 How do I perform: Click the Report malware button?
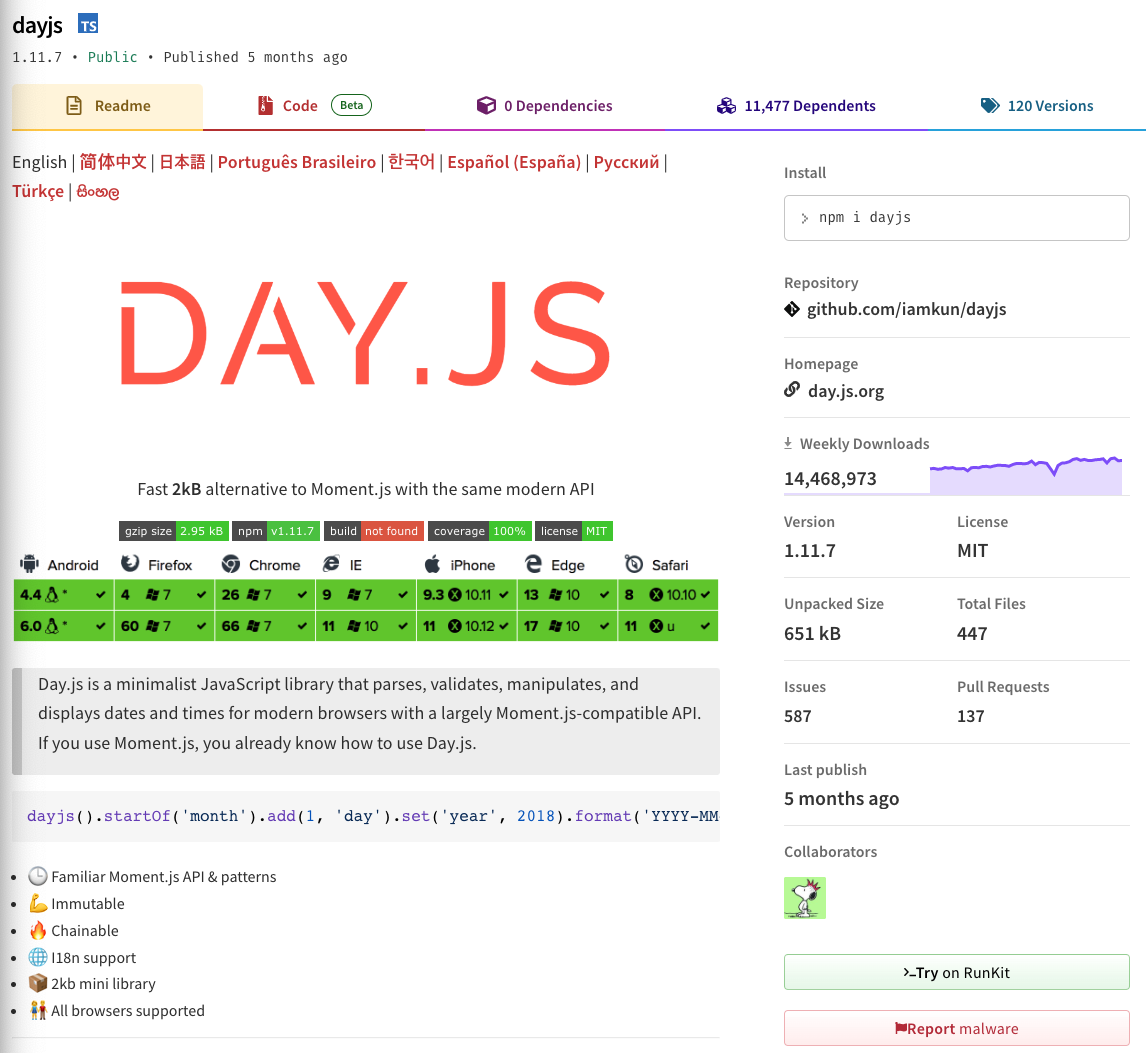956,1028
